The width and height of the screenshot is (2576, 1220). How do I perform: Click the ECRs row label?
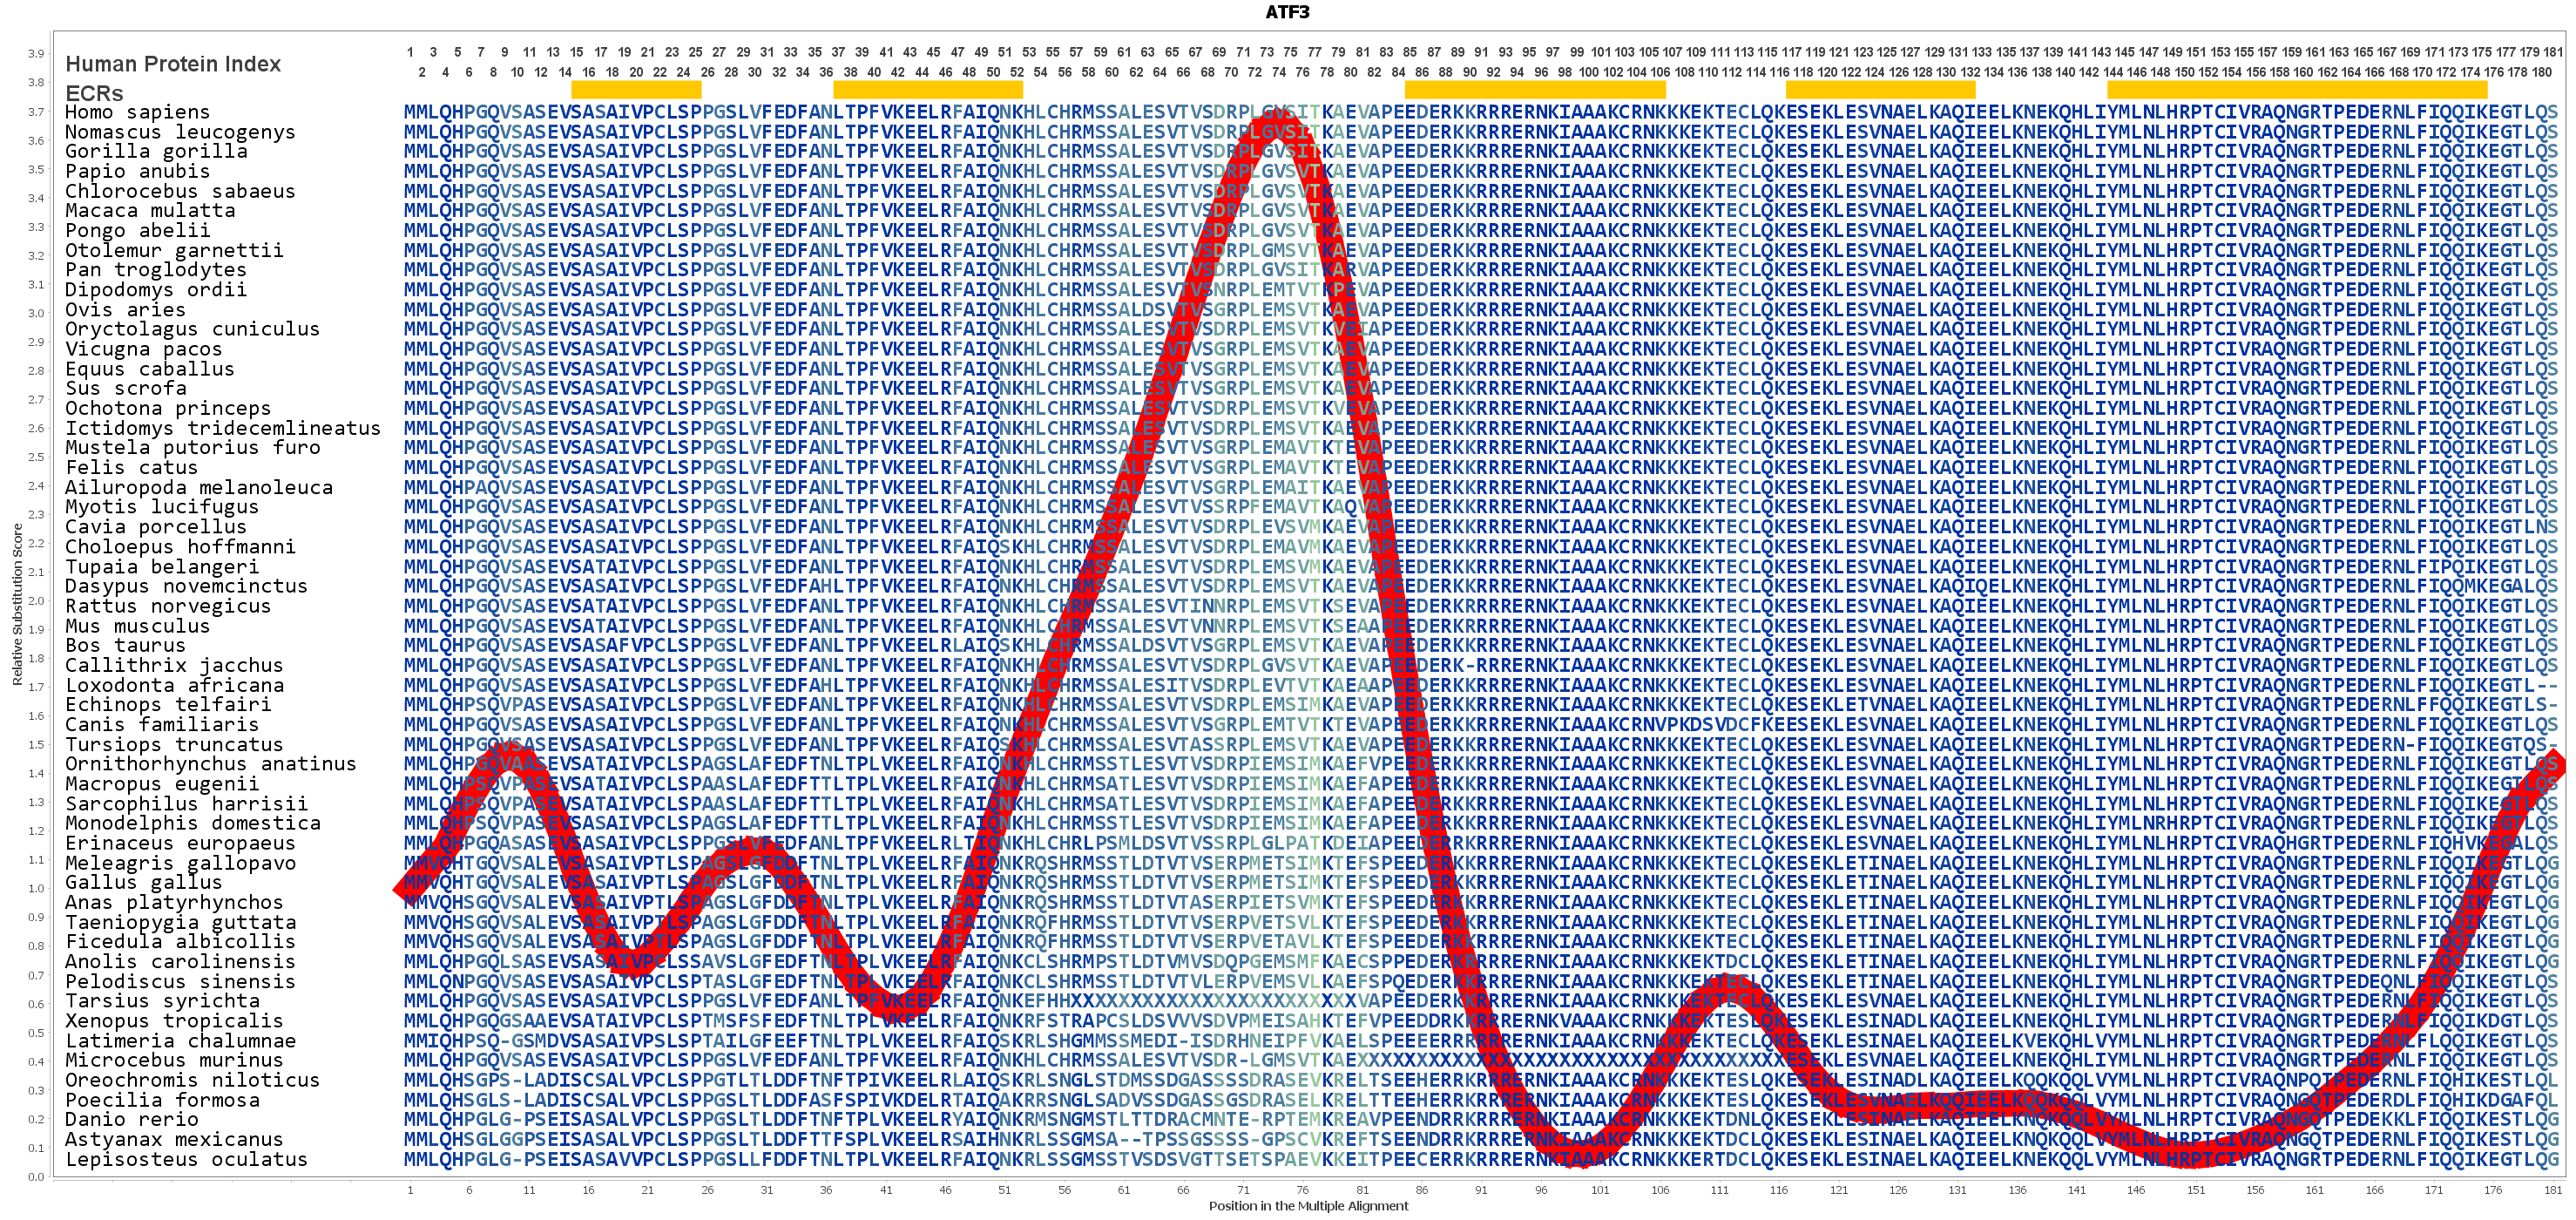click(94, 93)
